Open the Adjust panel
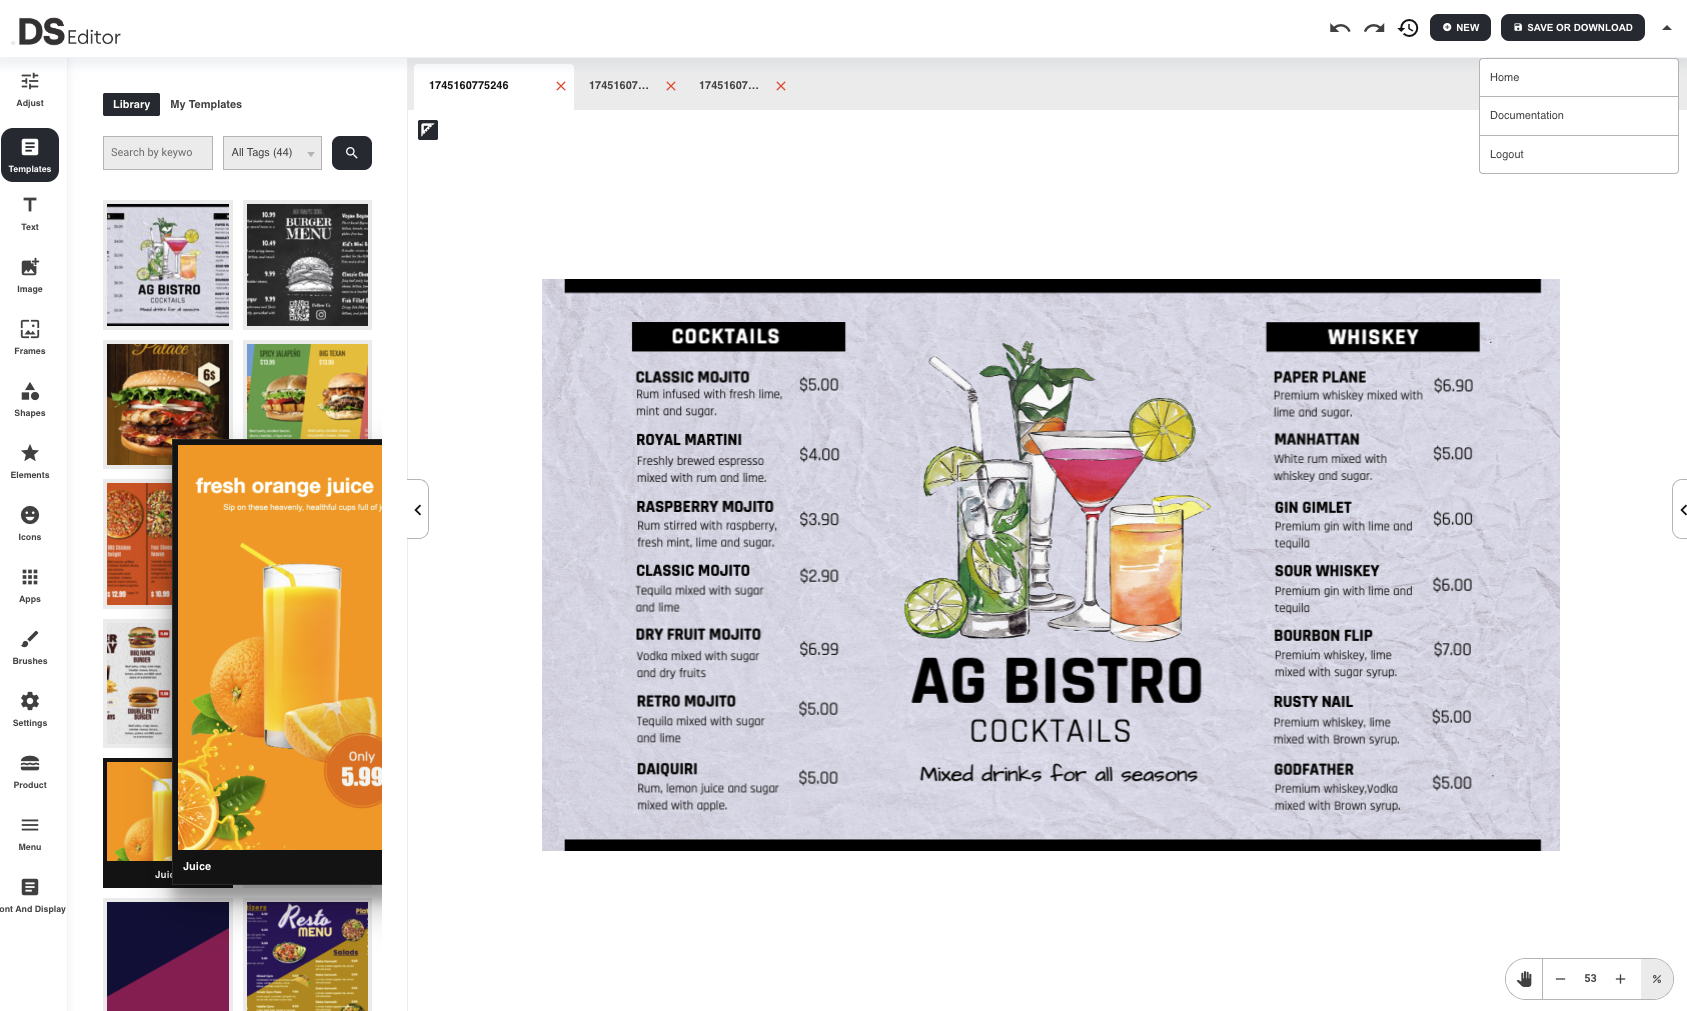1687x1011 pixels. (x=30, y=89)
